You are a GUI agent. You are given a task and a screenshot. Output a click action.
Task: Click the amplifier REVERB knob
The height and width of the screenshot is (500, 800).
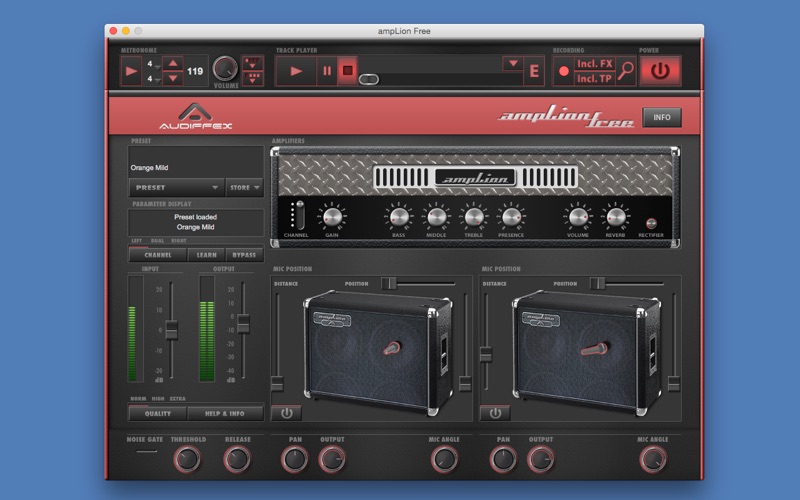615,216
